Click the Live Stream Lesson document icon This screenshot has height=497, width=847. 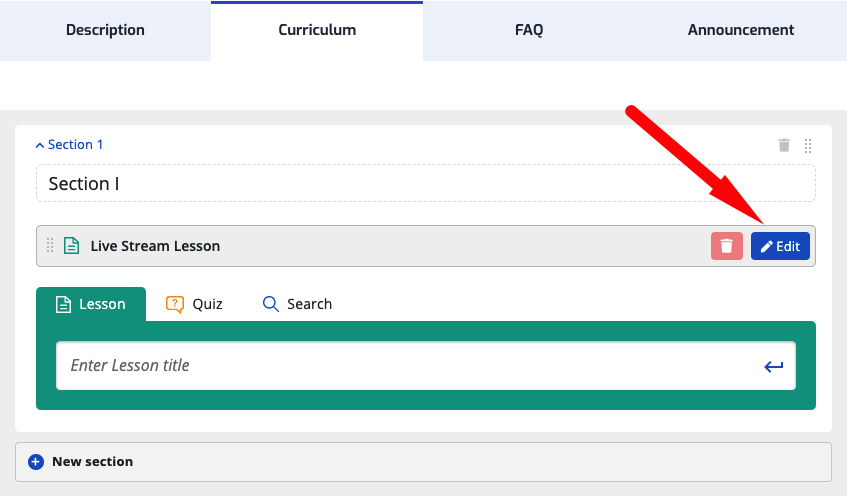71,246
